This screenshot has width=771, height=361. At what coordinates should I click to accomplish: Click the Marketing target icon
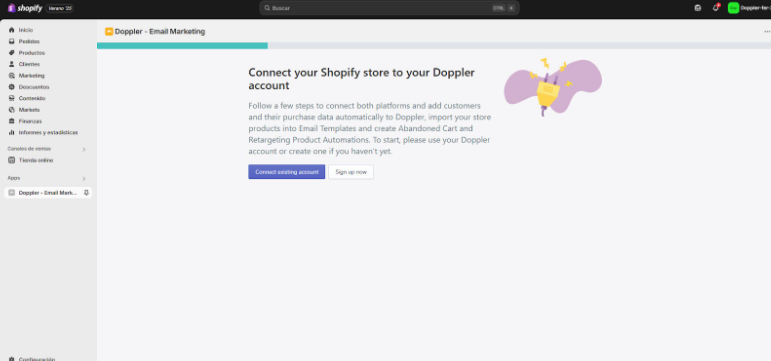click(x=12, y=76)
